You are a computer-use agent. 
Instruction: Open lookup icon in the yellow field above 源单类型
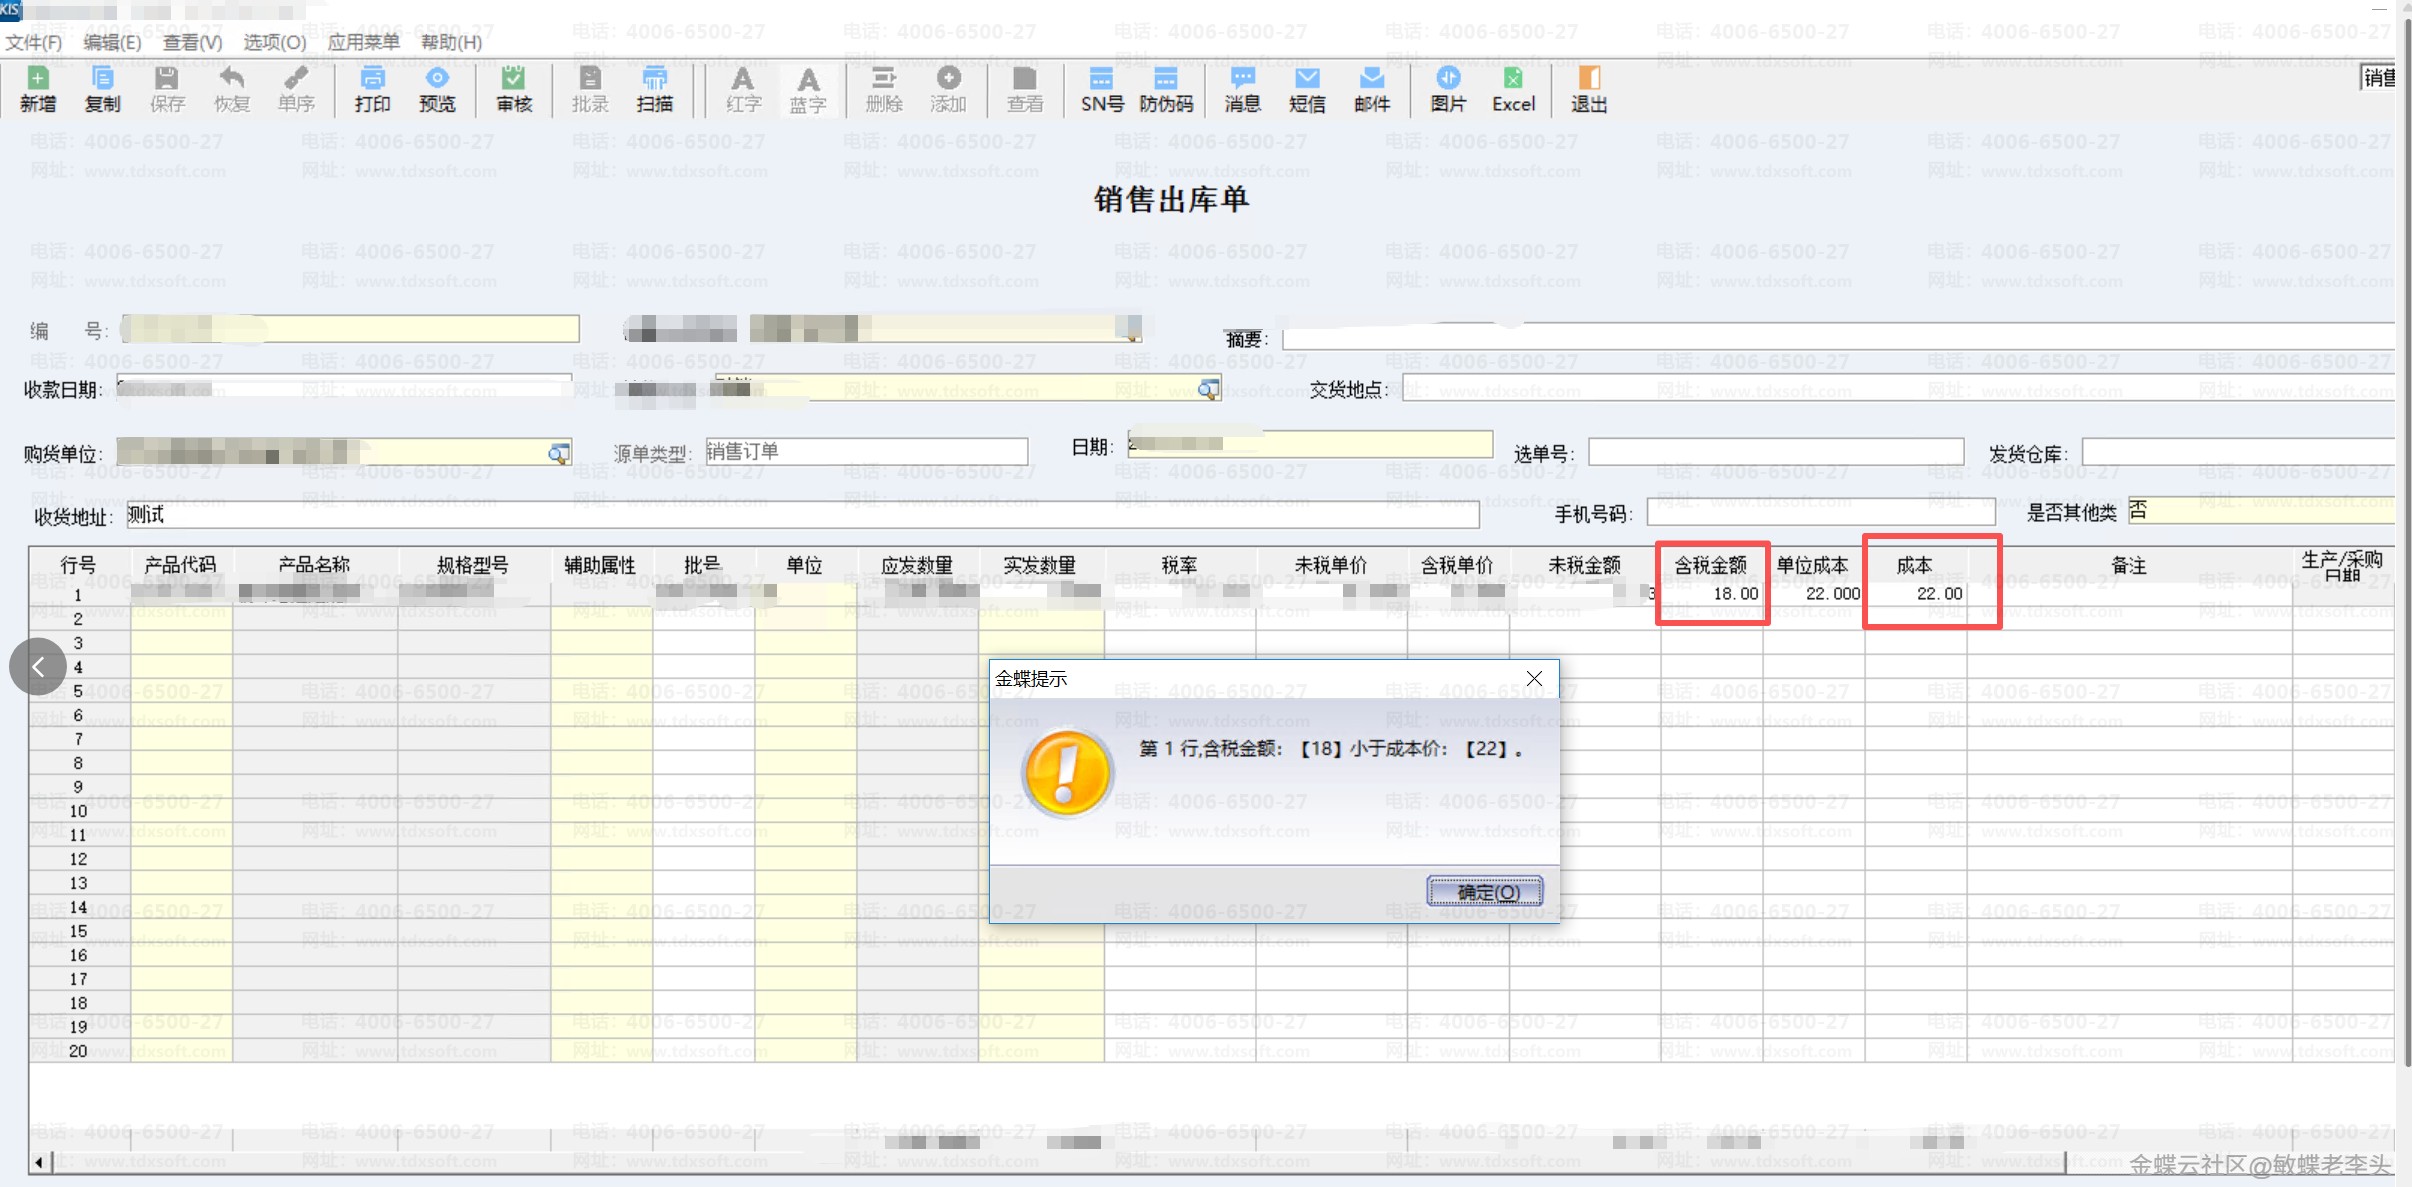1209,389
